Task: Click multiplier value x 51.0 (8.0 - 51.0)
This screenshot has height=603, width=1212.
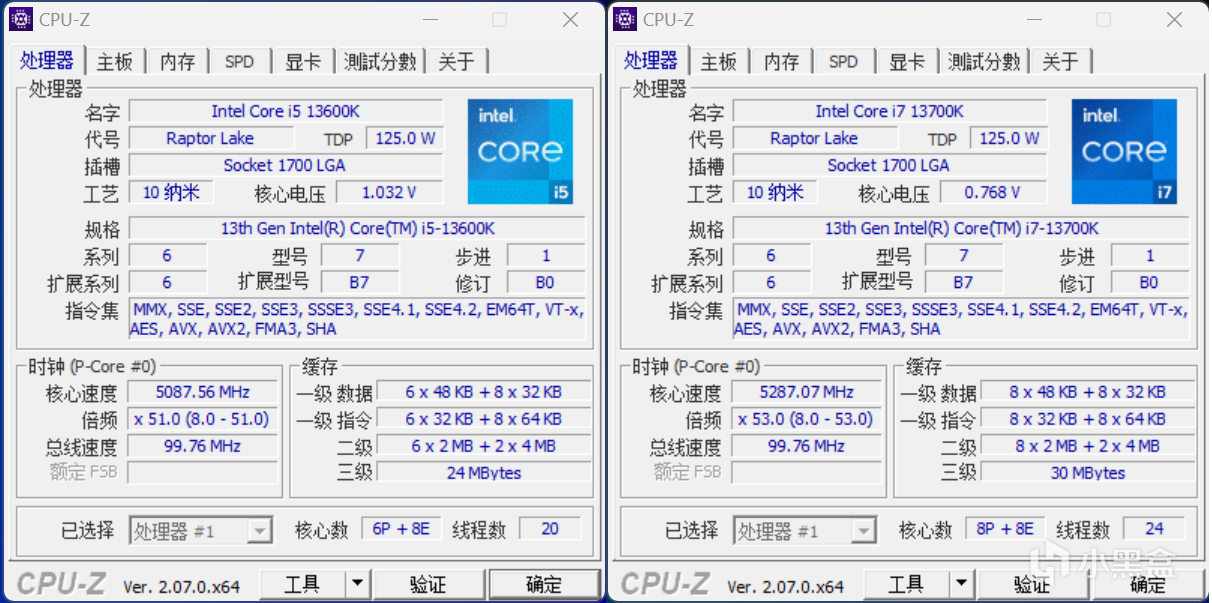Action: [x=203, y=419]
